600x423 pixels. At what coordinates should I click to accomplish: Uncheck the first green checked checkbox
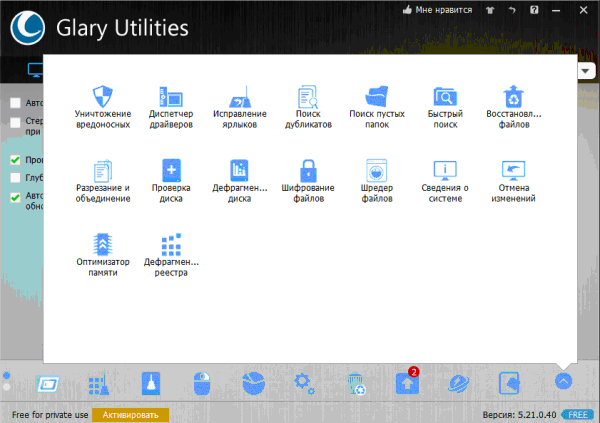tap(16, 160)
